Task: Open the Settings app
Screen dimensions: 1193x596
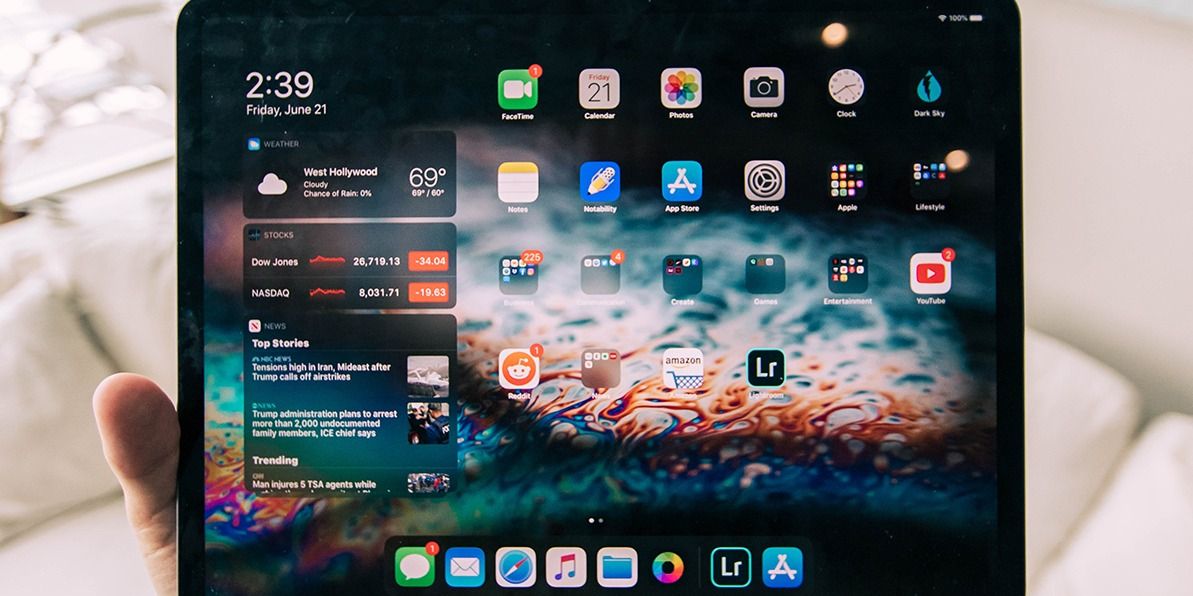Action: [764, 181]
